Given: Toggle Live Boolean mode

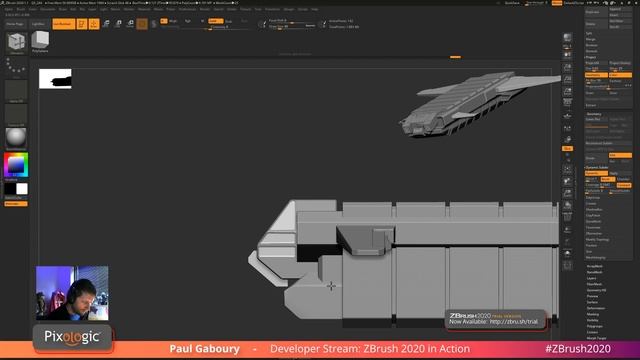Looking at the screenshot, I should click(x=64, y=24).
